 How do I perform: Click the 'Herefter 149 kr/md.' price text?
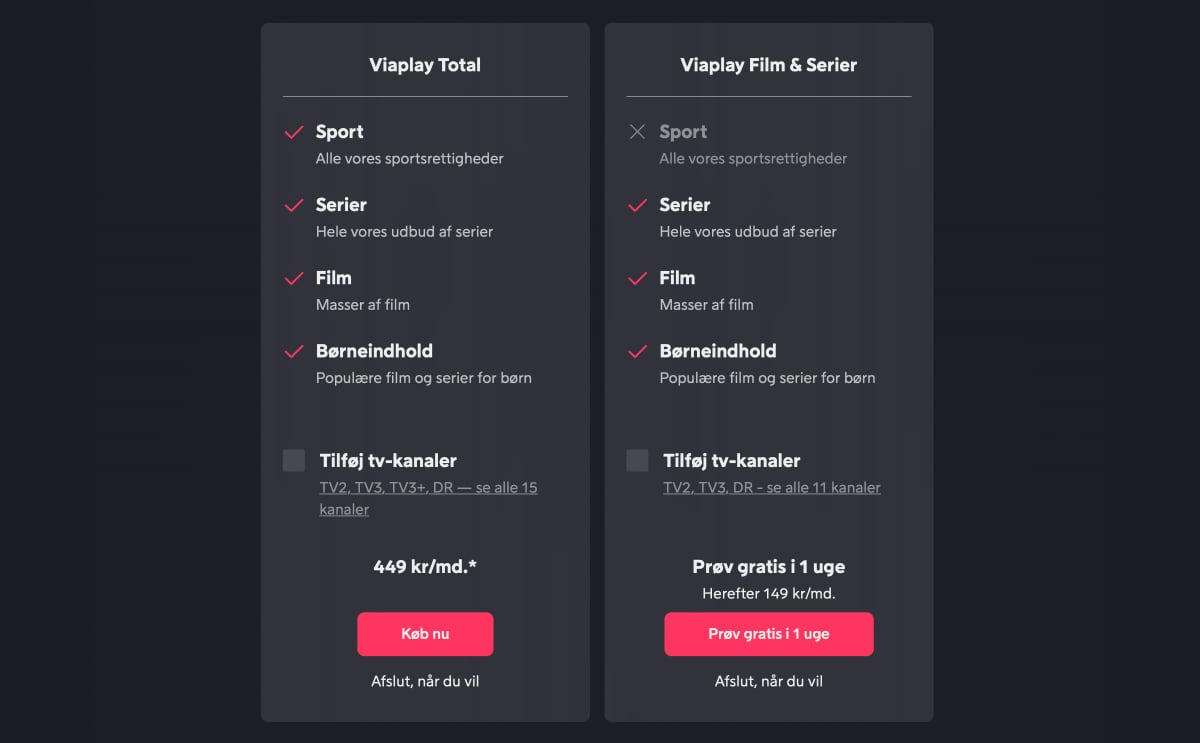click(768, 593)
